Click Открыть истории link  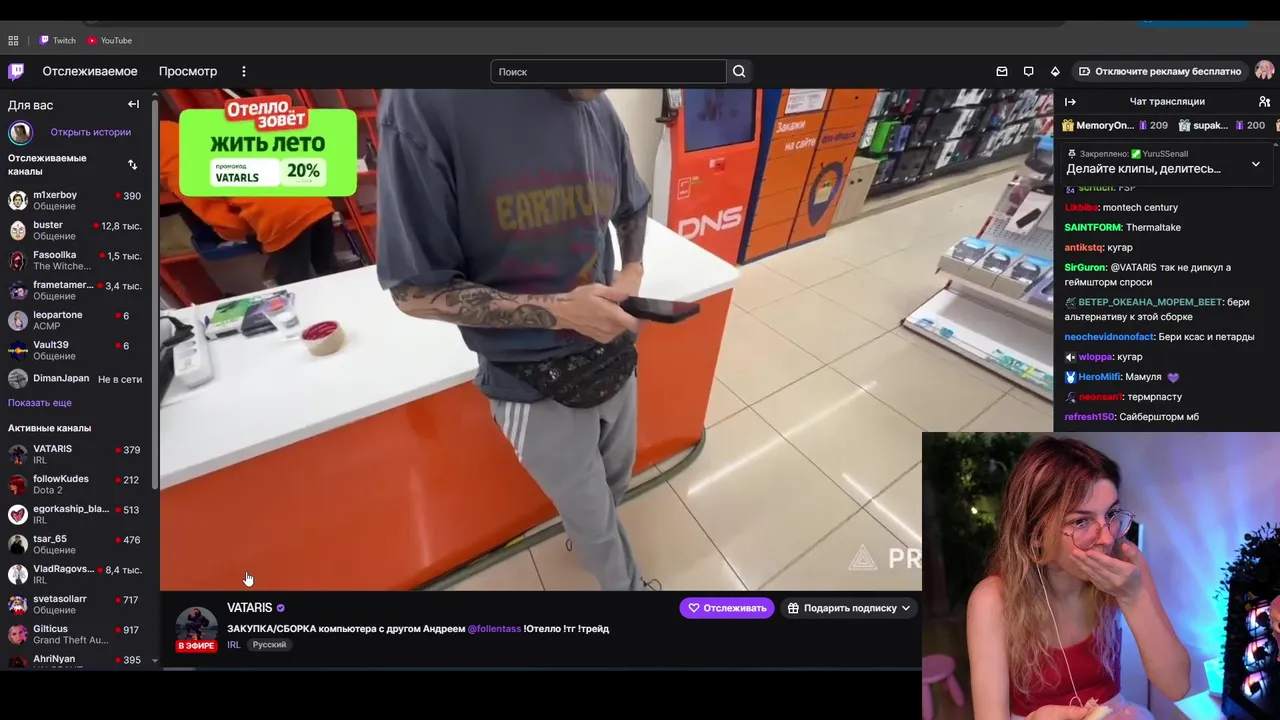(91, 132)
